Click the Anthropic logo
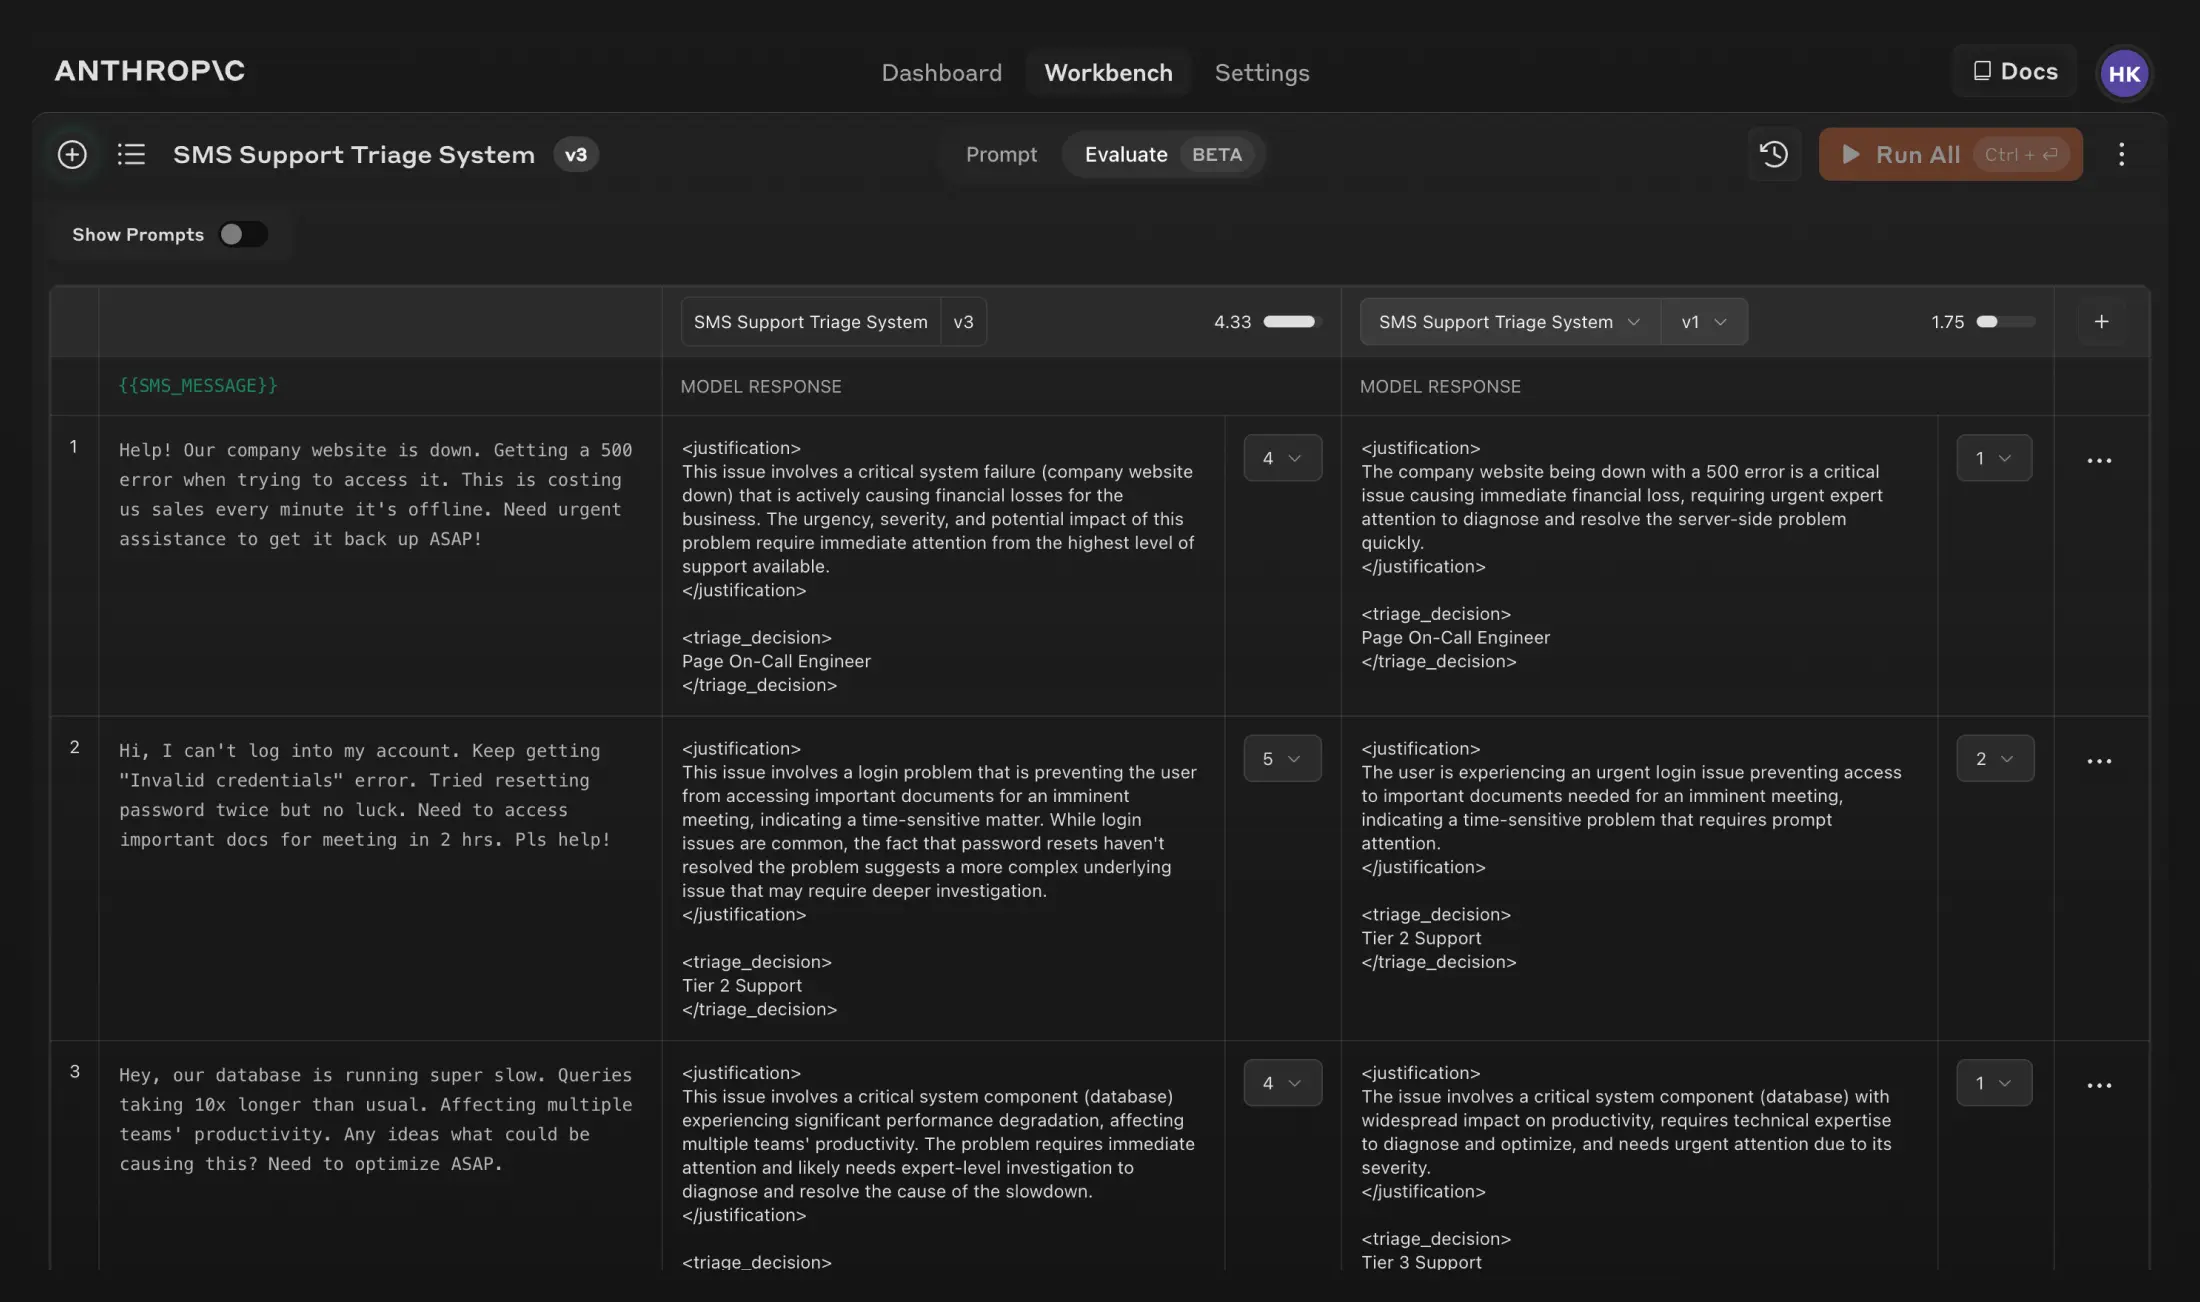This screenshot has width=2200, height=1302. (148, 71)
